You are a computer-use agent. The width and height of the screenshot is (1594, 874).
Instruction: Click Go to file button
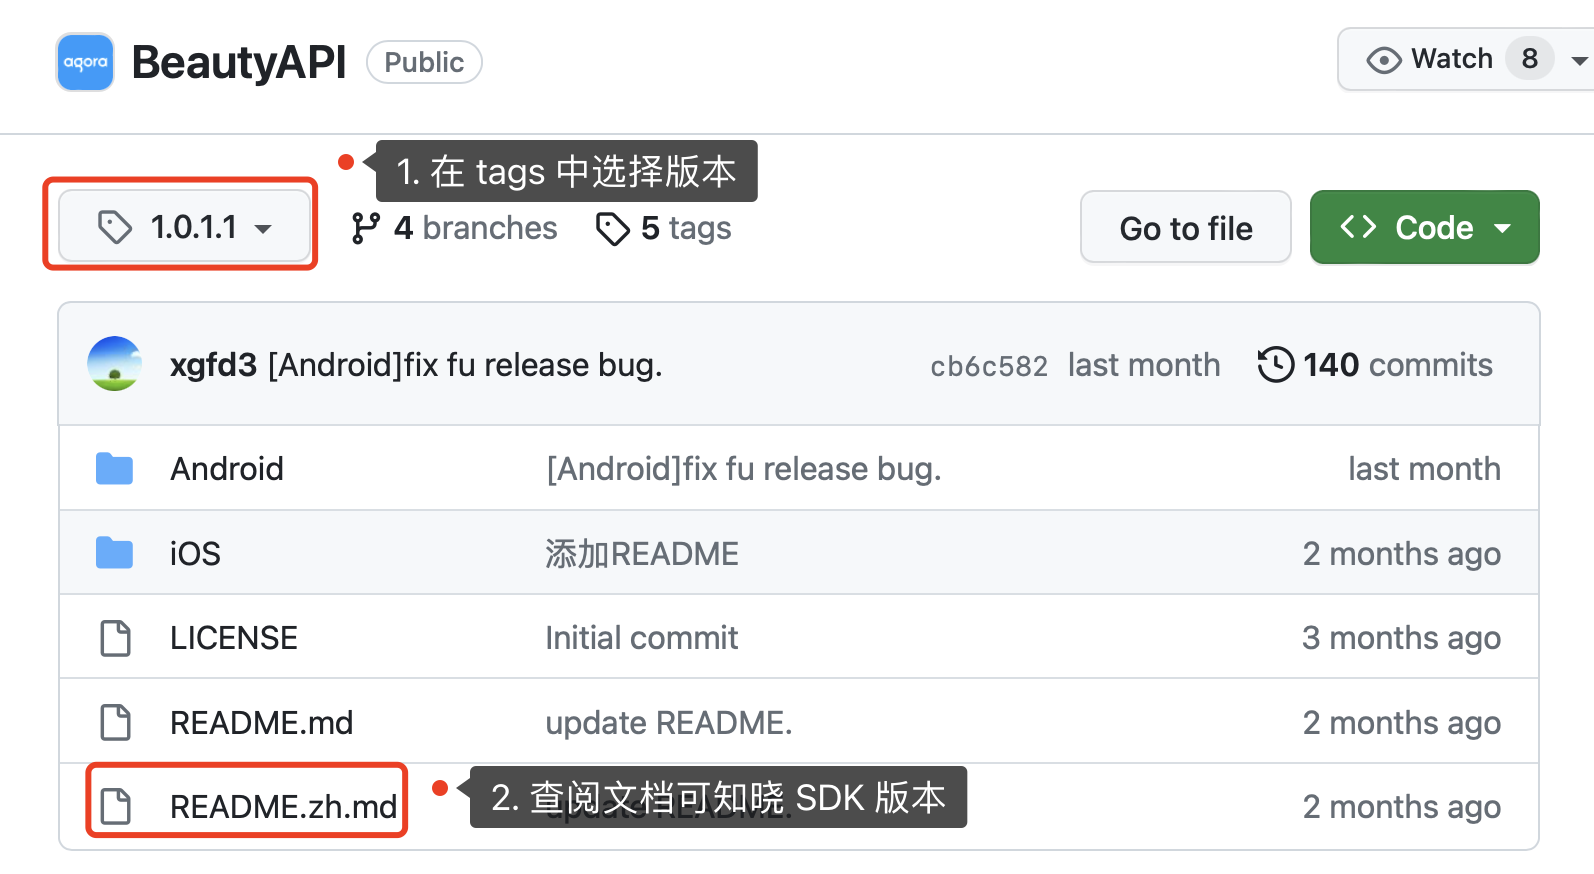coord(1186,228)
